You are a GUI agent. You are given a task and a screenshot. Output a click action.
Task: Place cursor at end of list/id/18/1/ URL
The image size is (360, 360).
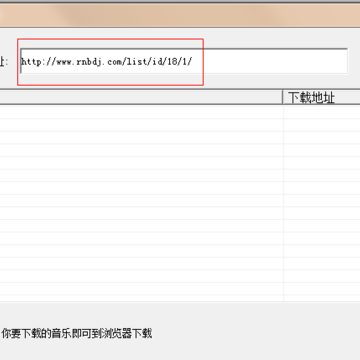[x=193, y=62]
